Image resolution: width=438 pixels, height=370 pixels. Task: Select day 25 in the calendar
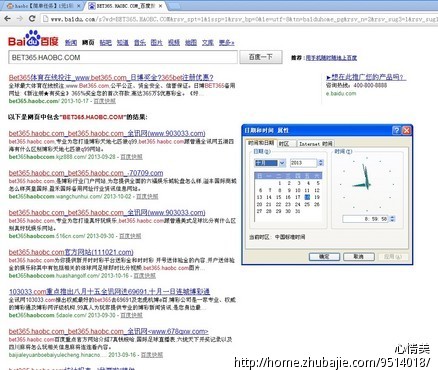pos(307,204)
